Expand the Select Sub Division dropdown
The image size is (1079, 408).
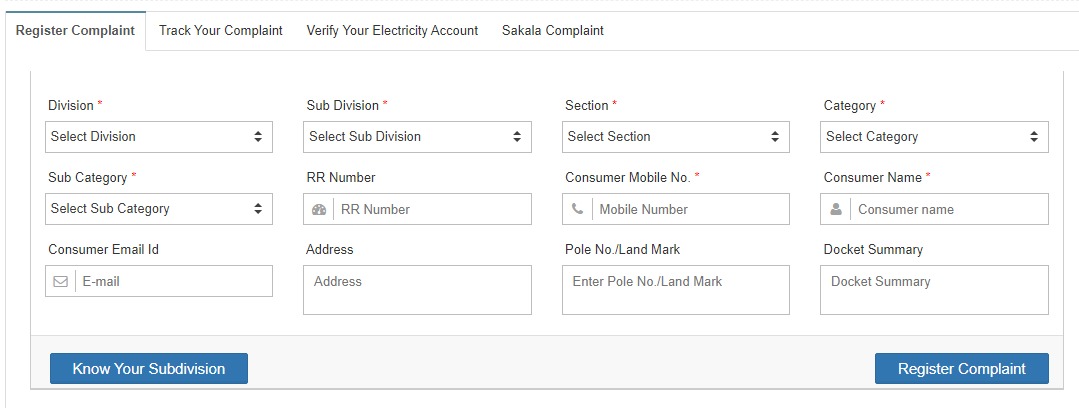point(417,137)
